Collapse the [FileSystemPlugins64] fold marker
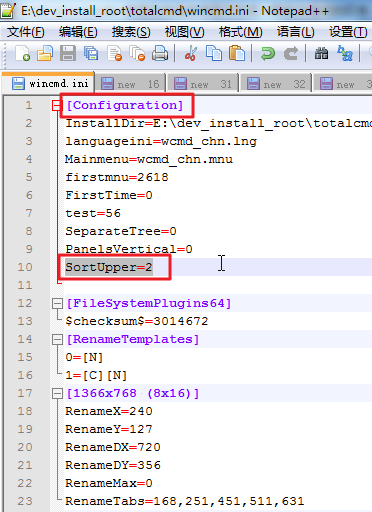The width and height of the screenshot is (372, 512). [x=57, y=303]
